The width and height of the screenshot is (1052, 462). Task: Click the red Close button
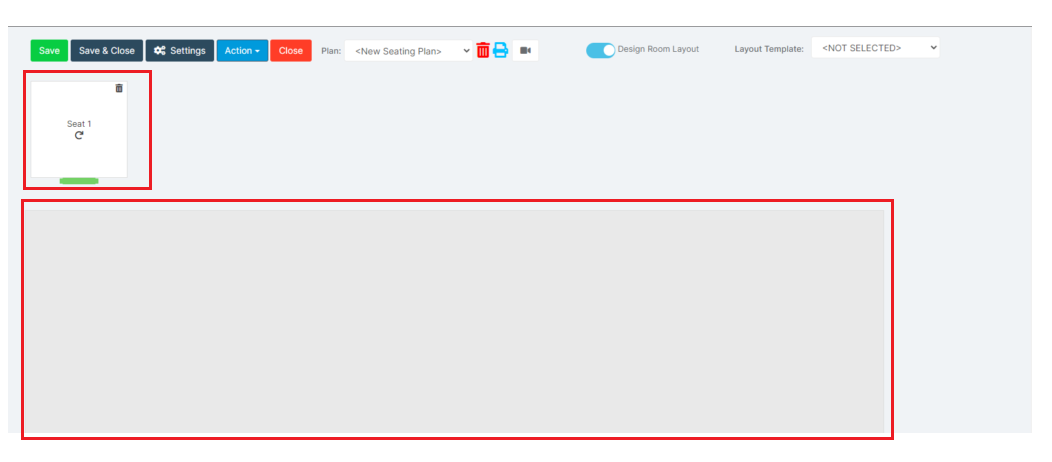(x=291, y=51)
